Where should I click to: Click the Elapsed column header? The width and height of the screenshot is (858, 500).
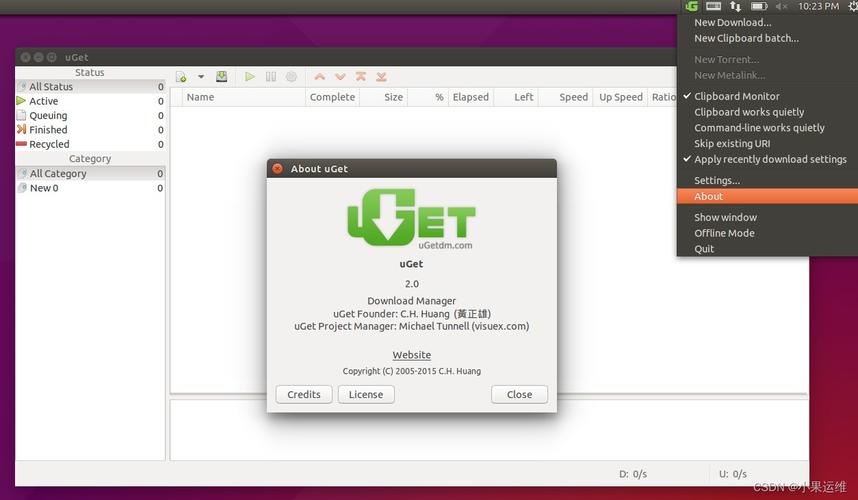tap(471, 97)
